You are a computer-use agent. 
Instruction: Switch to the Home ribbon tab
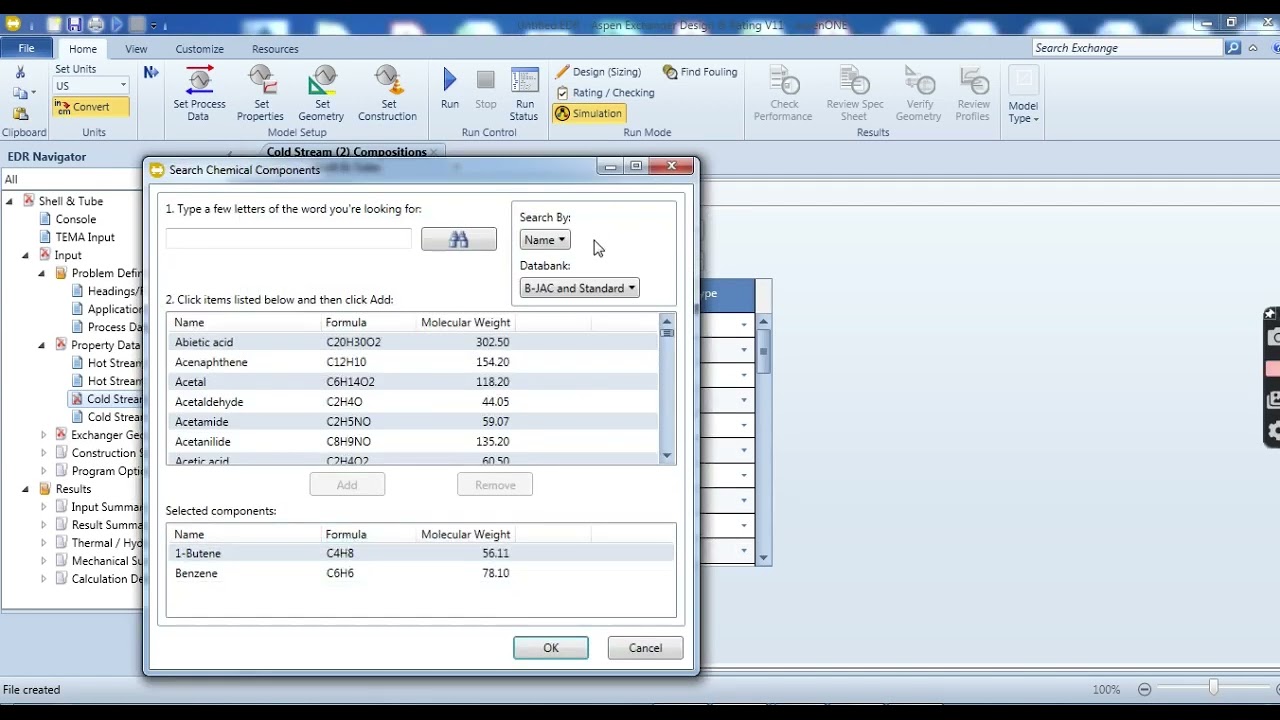pyautogui.click(x=83, y=49)
